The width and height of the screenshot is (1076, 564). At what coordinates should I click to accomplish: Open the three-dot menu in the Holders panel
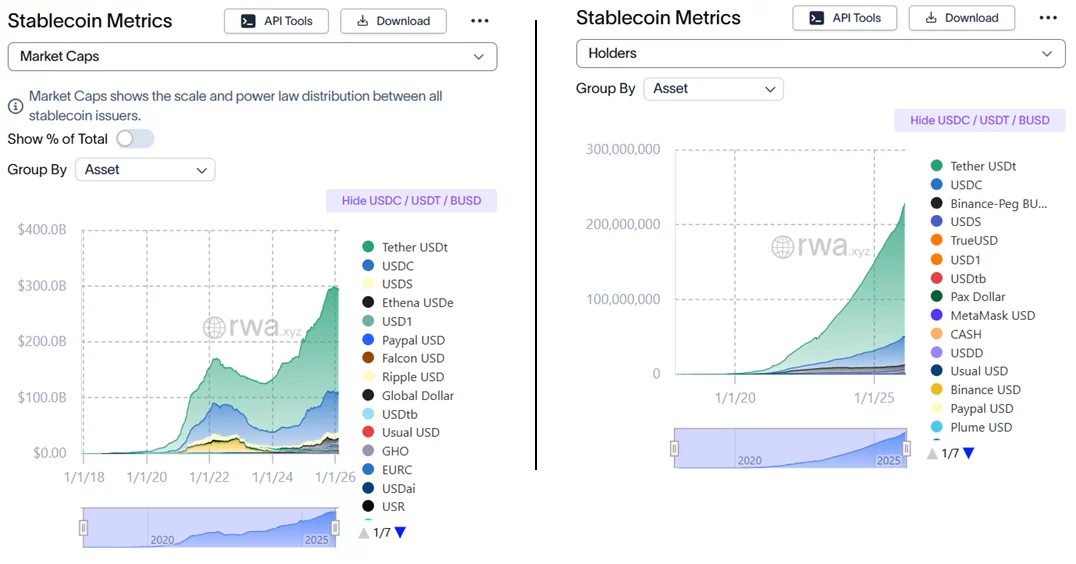1048,18
